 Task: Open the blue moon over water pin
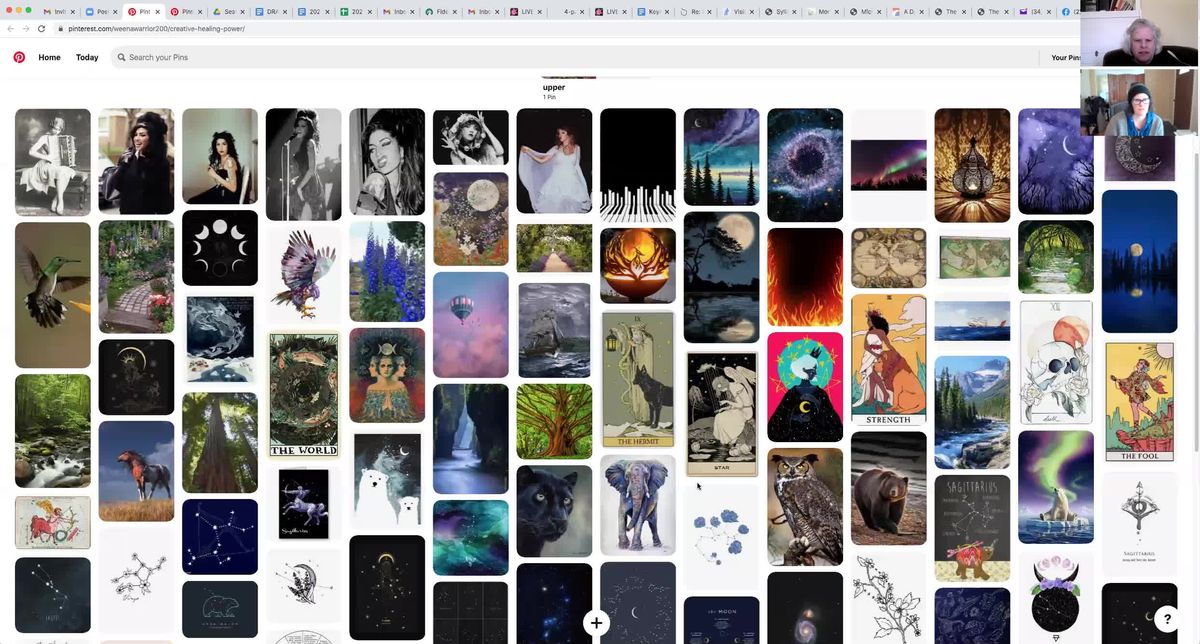pos(1140,261)
